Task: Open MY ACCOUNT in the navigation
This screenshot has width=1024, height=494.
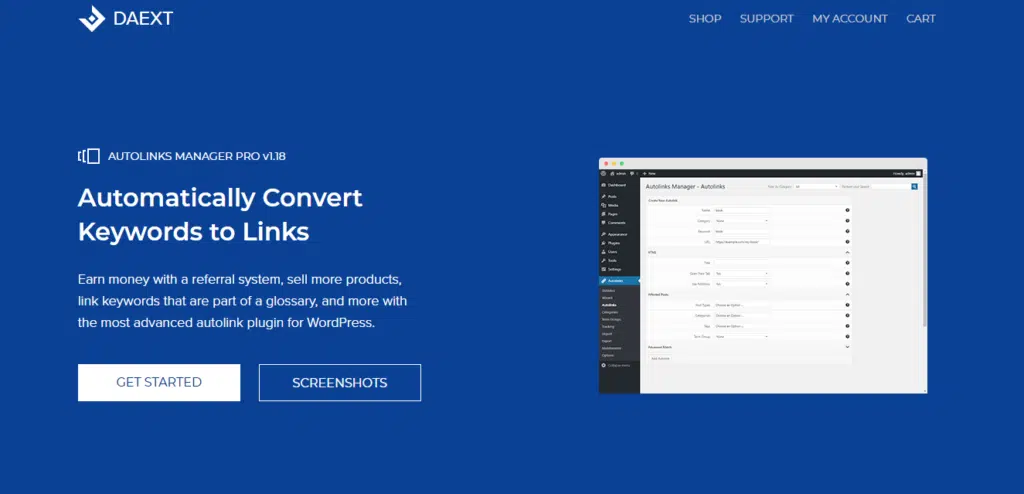Action: 850,19
